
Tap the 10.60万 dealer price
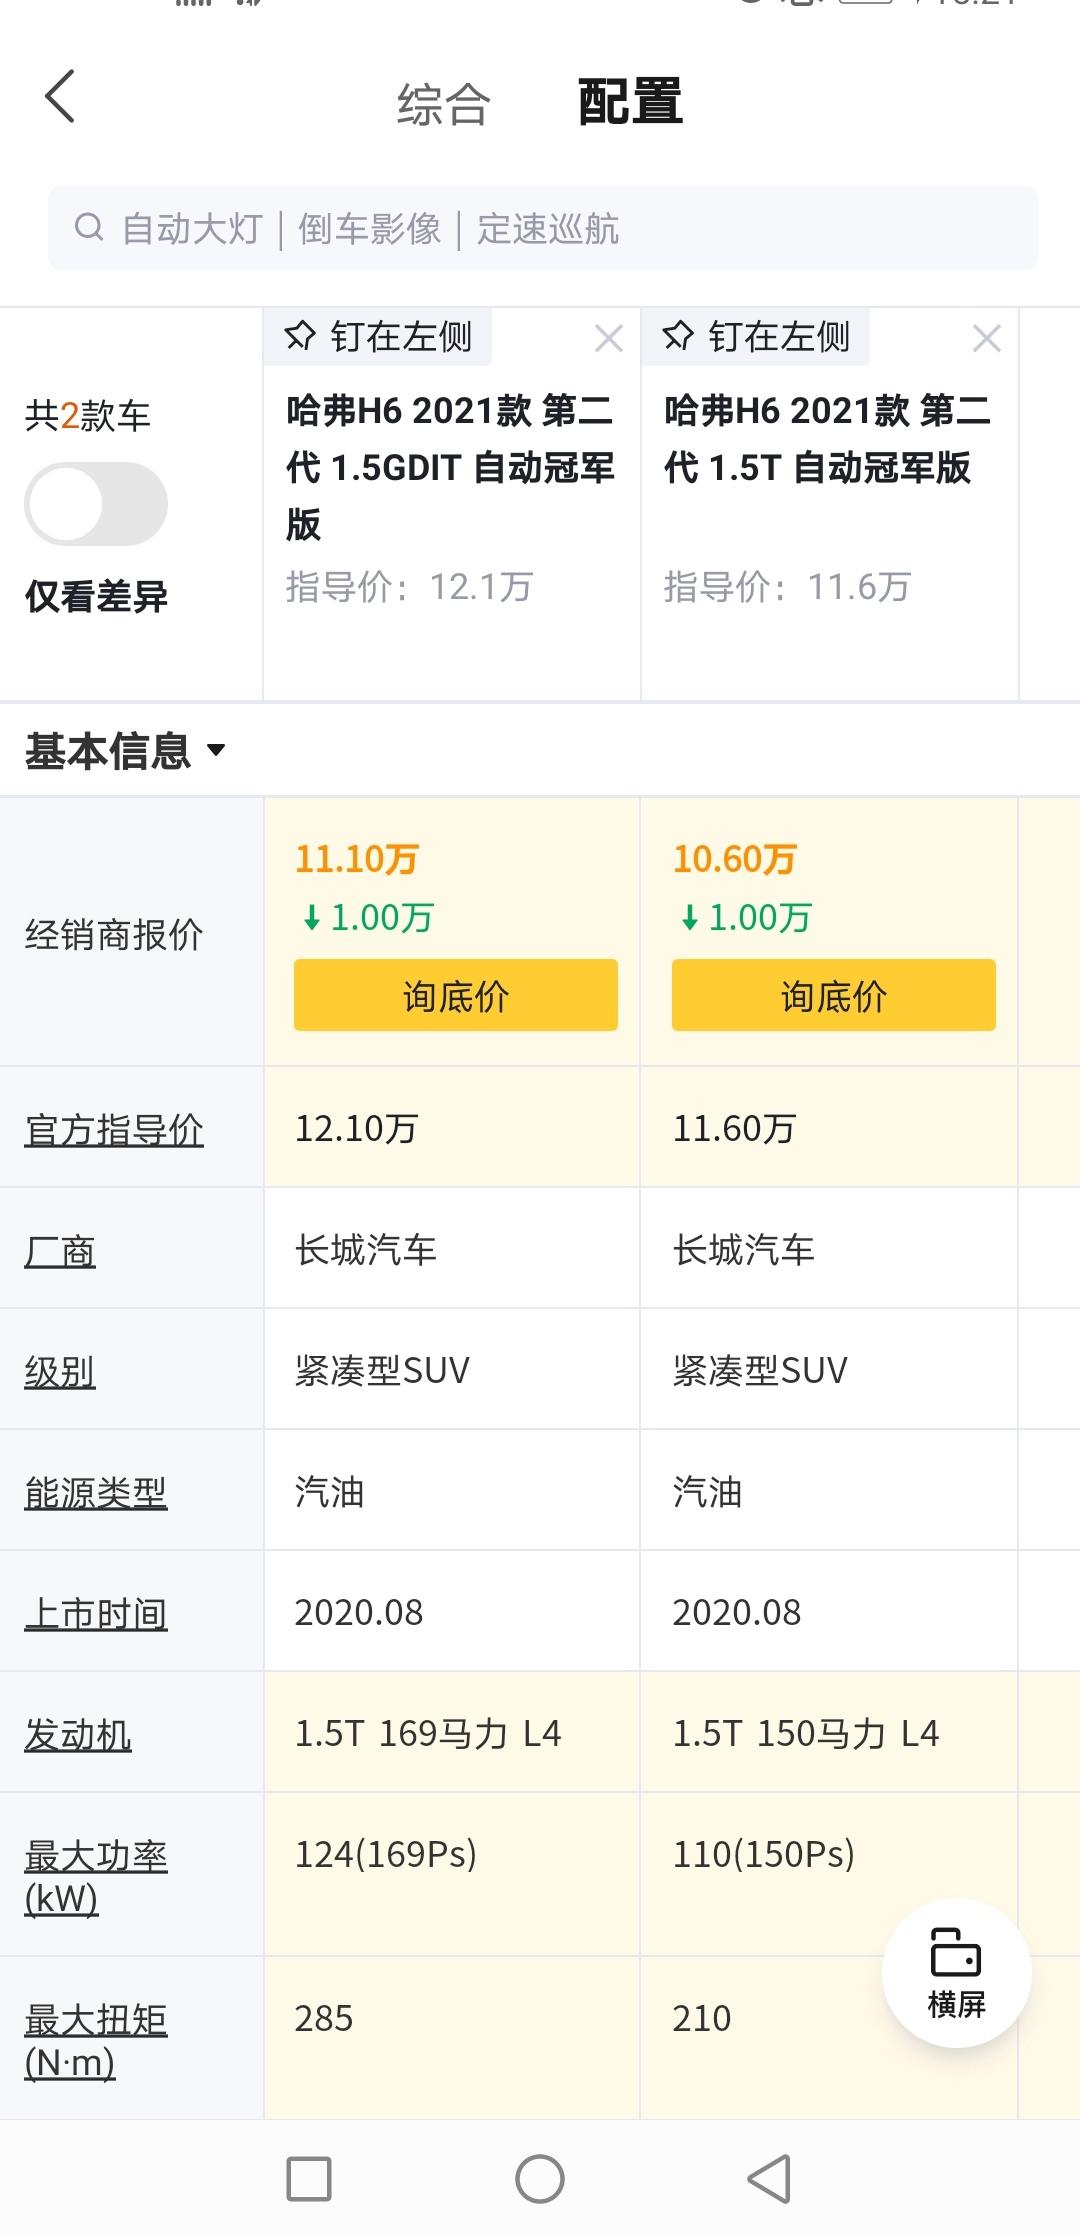[x=735, y=858]
